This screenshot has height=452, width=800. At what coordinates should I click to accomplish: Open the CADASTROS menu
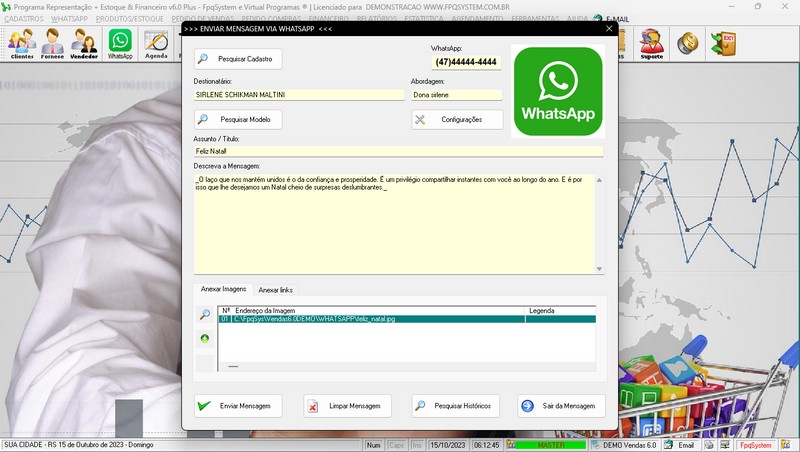point(24,19)
